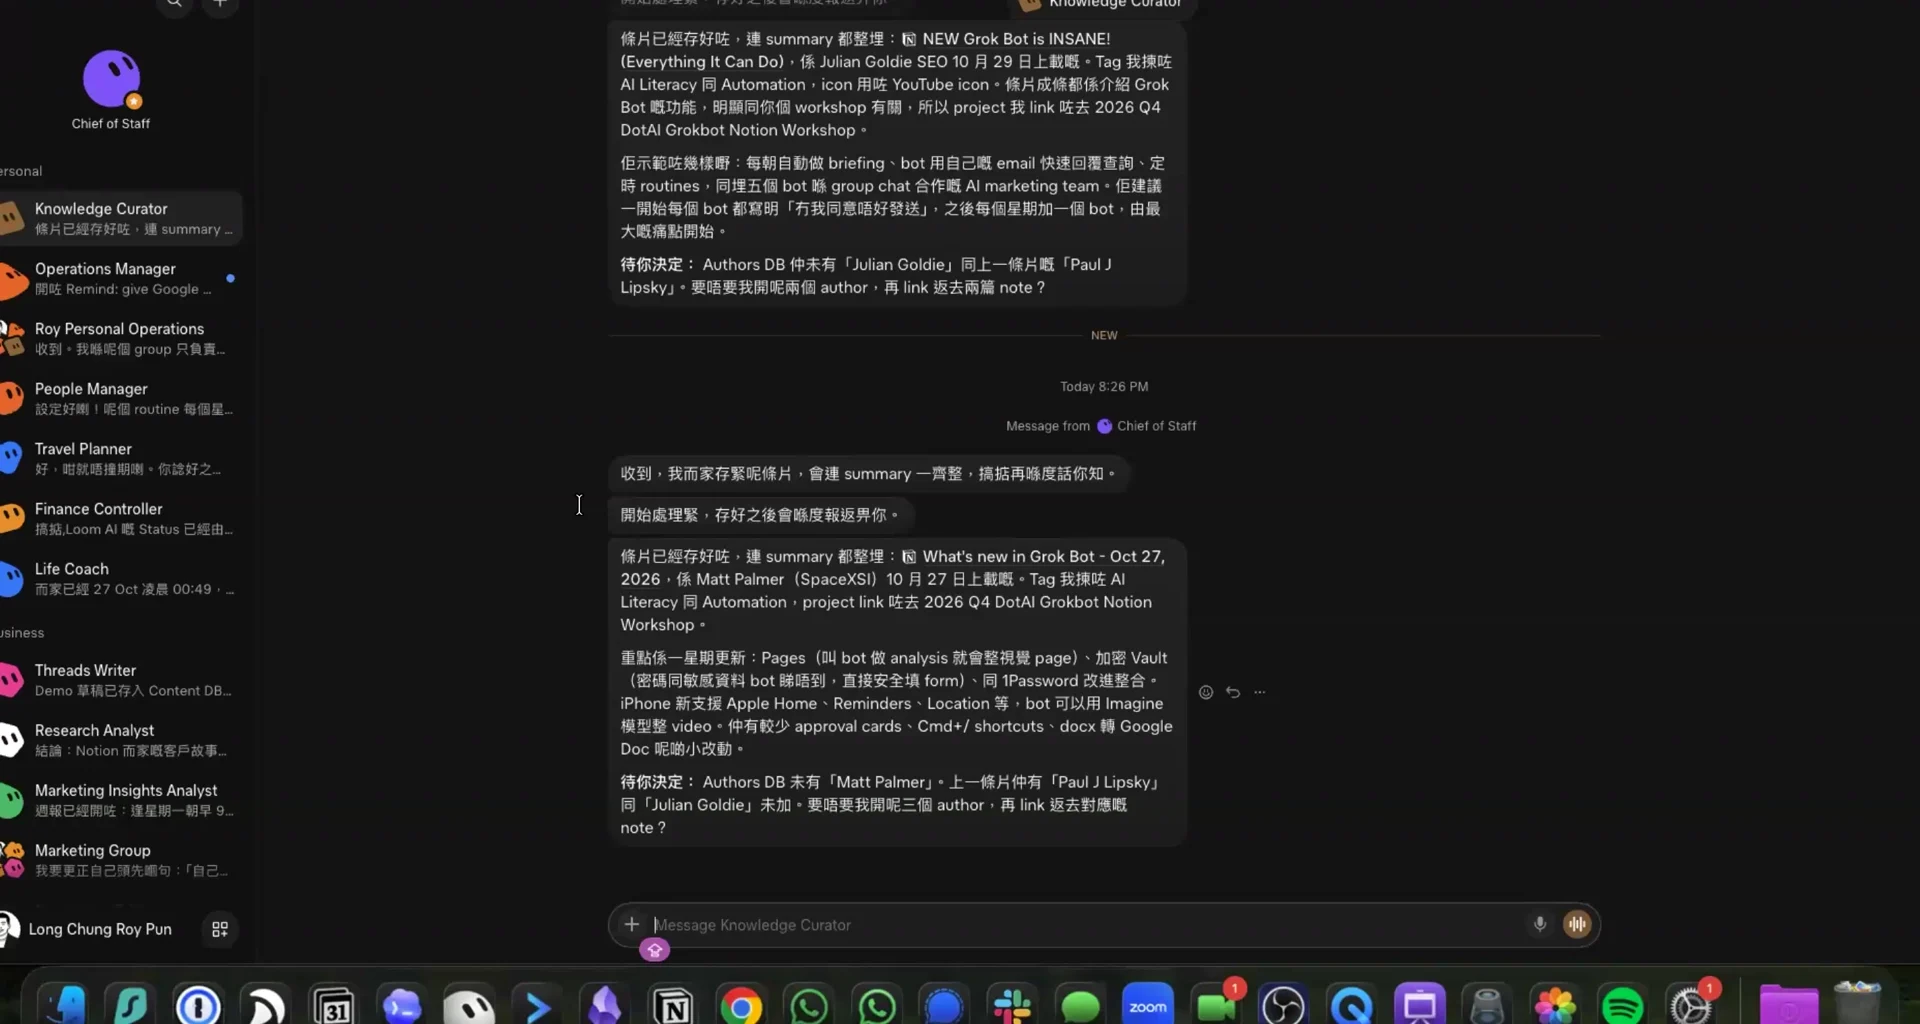Click the Chief of Staff avatar

coord(111,79)
